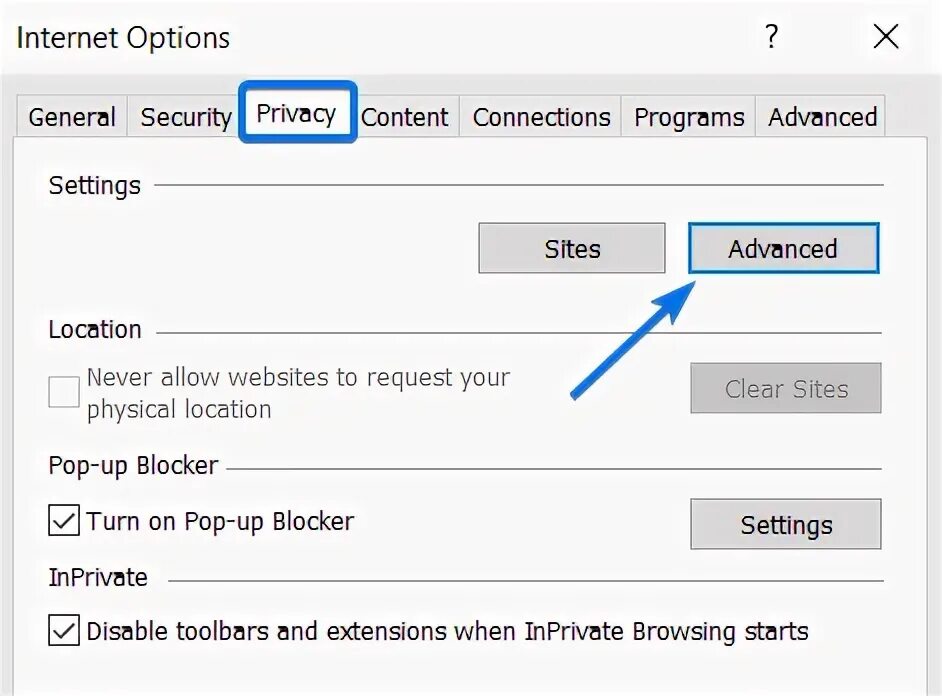Click the Internet Options title bar text
The image size is (942, 696).
pyautogui.click(x=124, y=38)
